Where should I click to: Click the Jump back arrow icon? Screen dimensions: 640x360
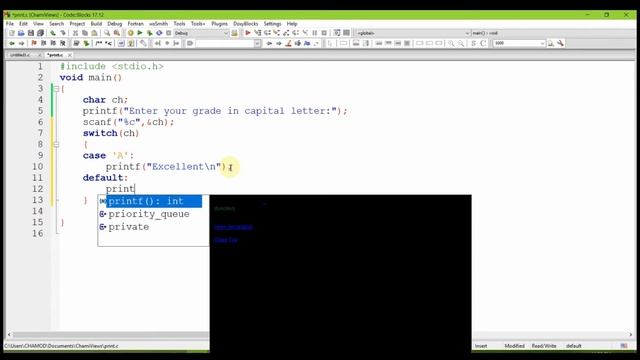[x=12, y=43]
